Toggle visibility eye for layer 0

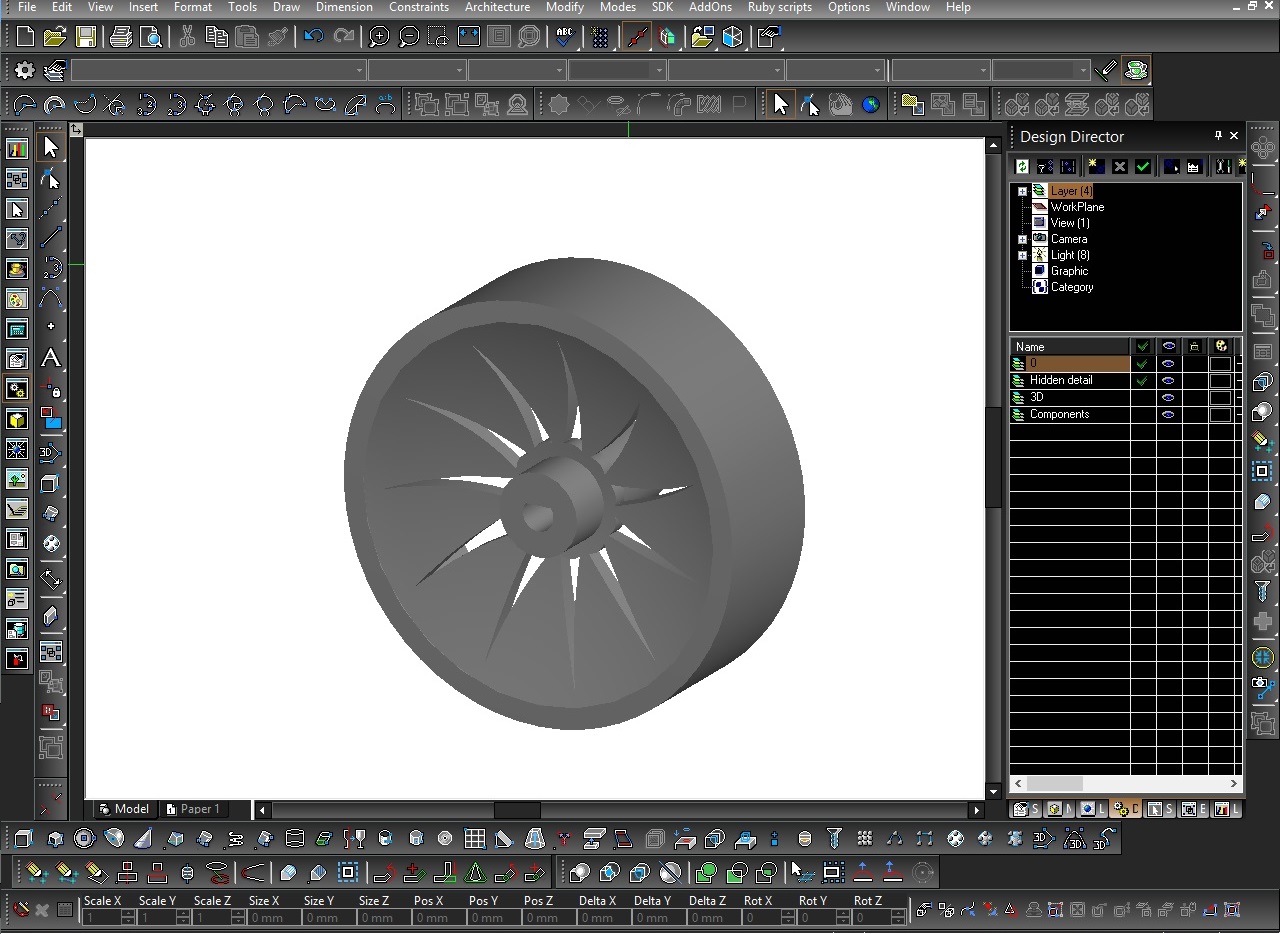coord(1168,364)
